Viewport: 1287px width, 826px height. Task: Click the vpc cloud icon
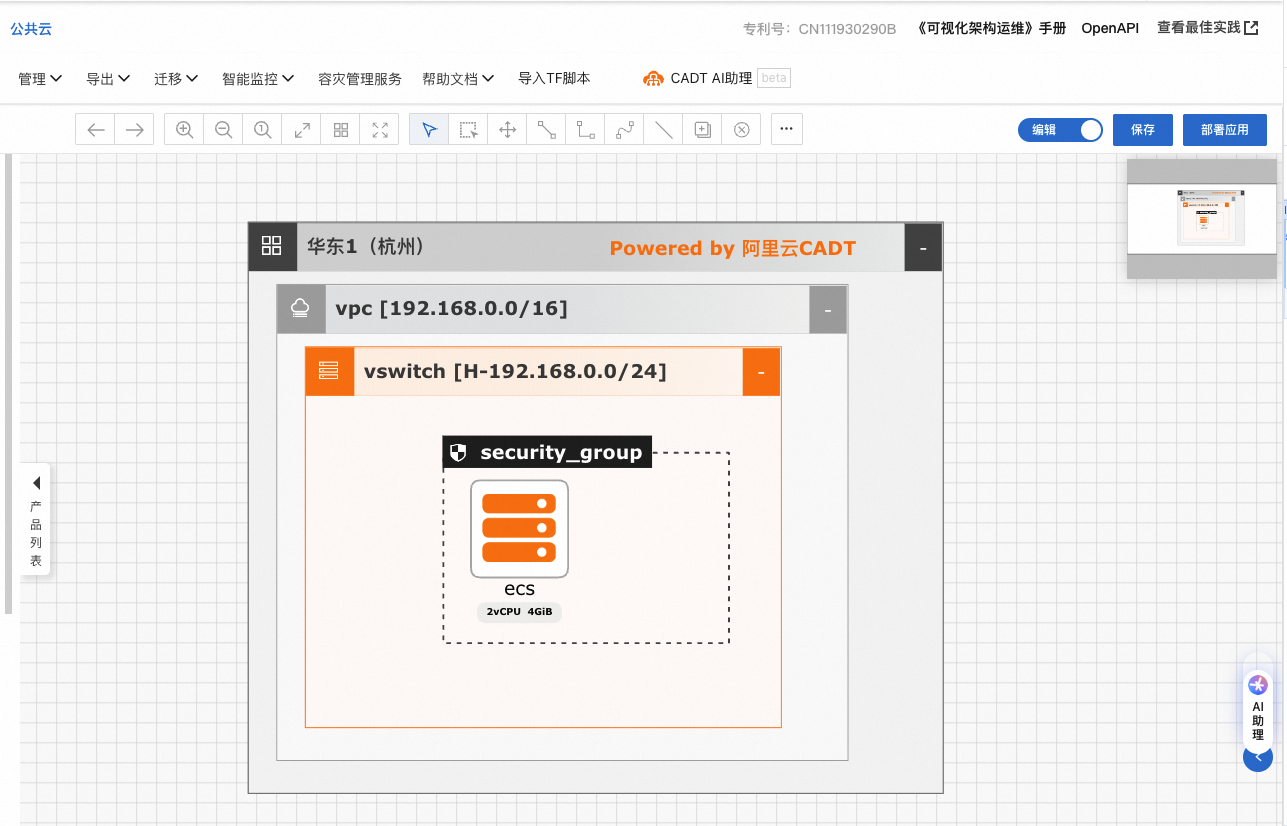pos(301,309)
